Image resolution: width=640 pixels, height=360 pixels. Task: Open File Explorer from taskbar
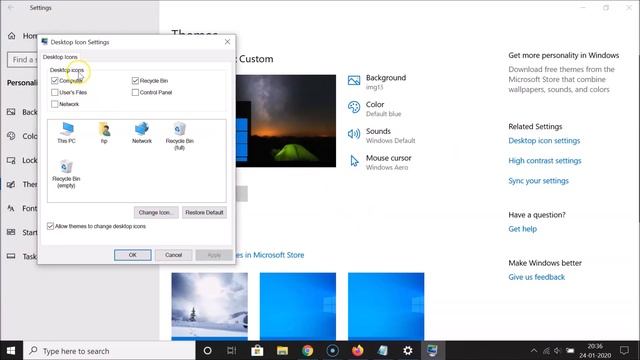pyautogui.click(x=282, y=351)
